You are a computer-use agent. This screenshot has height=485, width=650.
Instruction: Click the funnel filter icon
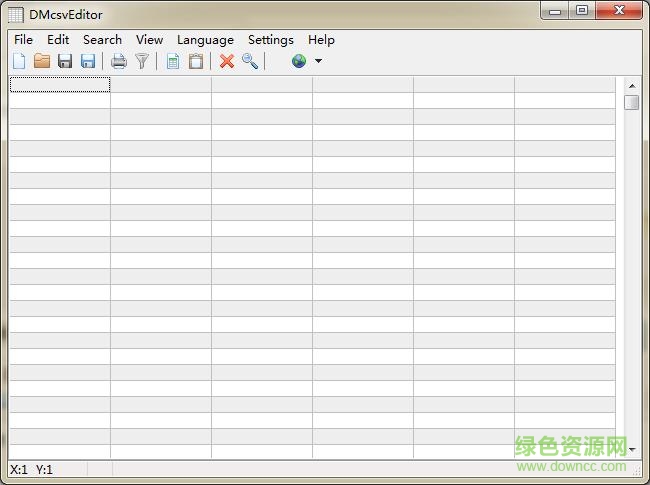(x=142, y=61)
